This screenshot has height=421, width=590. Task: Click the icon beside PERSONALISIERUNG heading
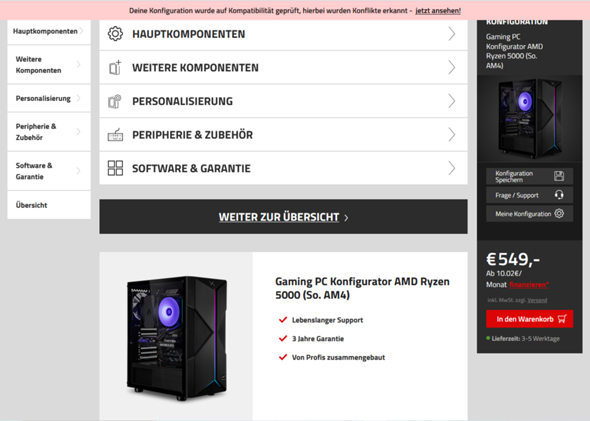115,101
